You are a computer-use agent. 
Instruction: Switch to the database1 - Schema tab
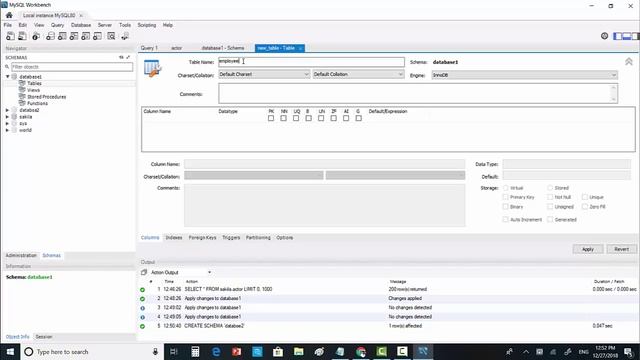[x=223, y=48]
